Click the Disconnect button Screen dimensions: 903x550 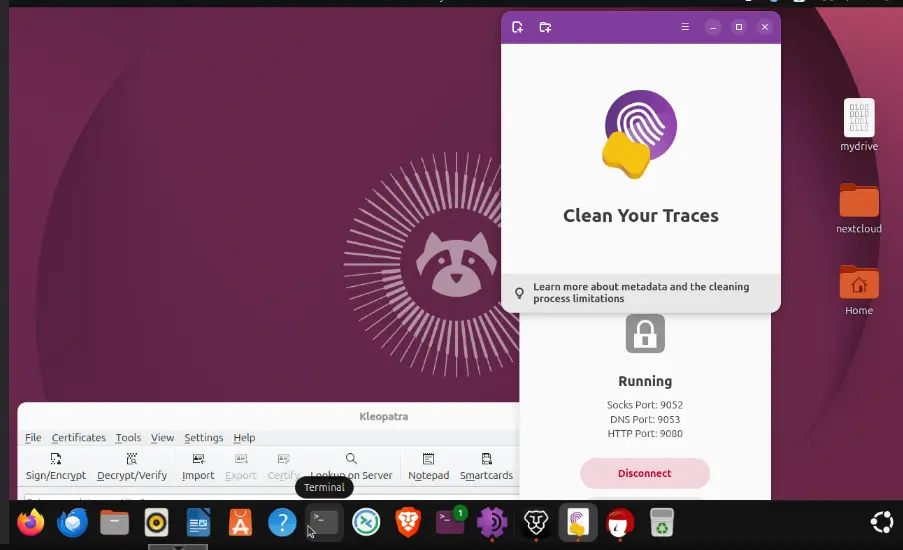click(645, 473)
